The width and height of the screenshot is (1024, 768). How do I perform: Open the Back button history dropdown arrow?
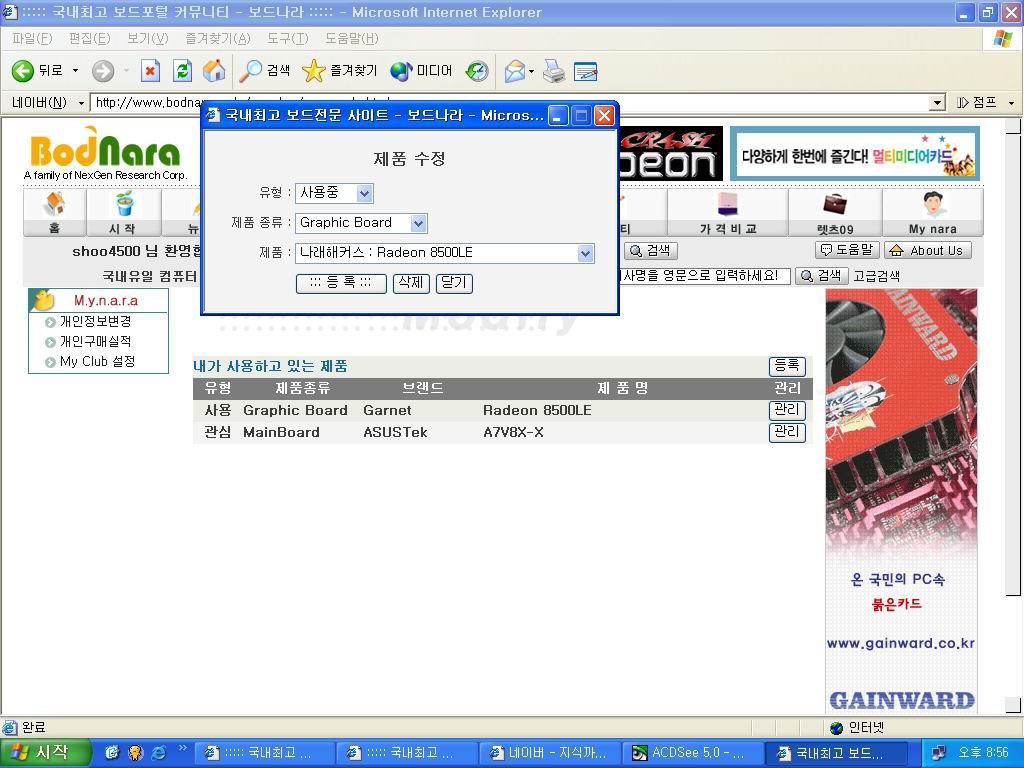click(x=75, y=71)
